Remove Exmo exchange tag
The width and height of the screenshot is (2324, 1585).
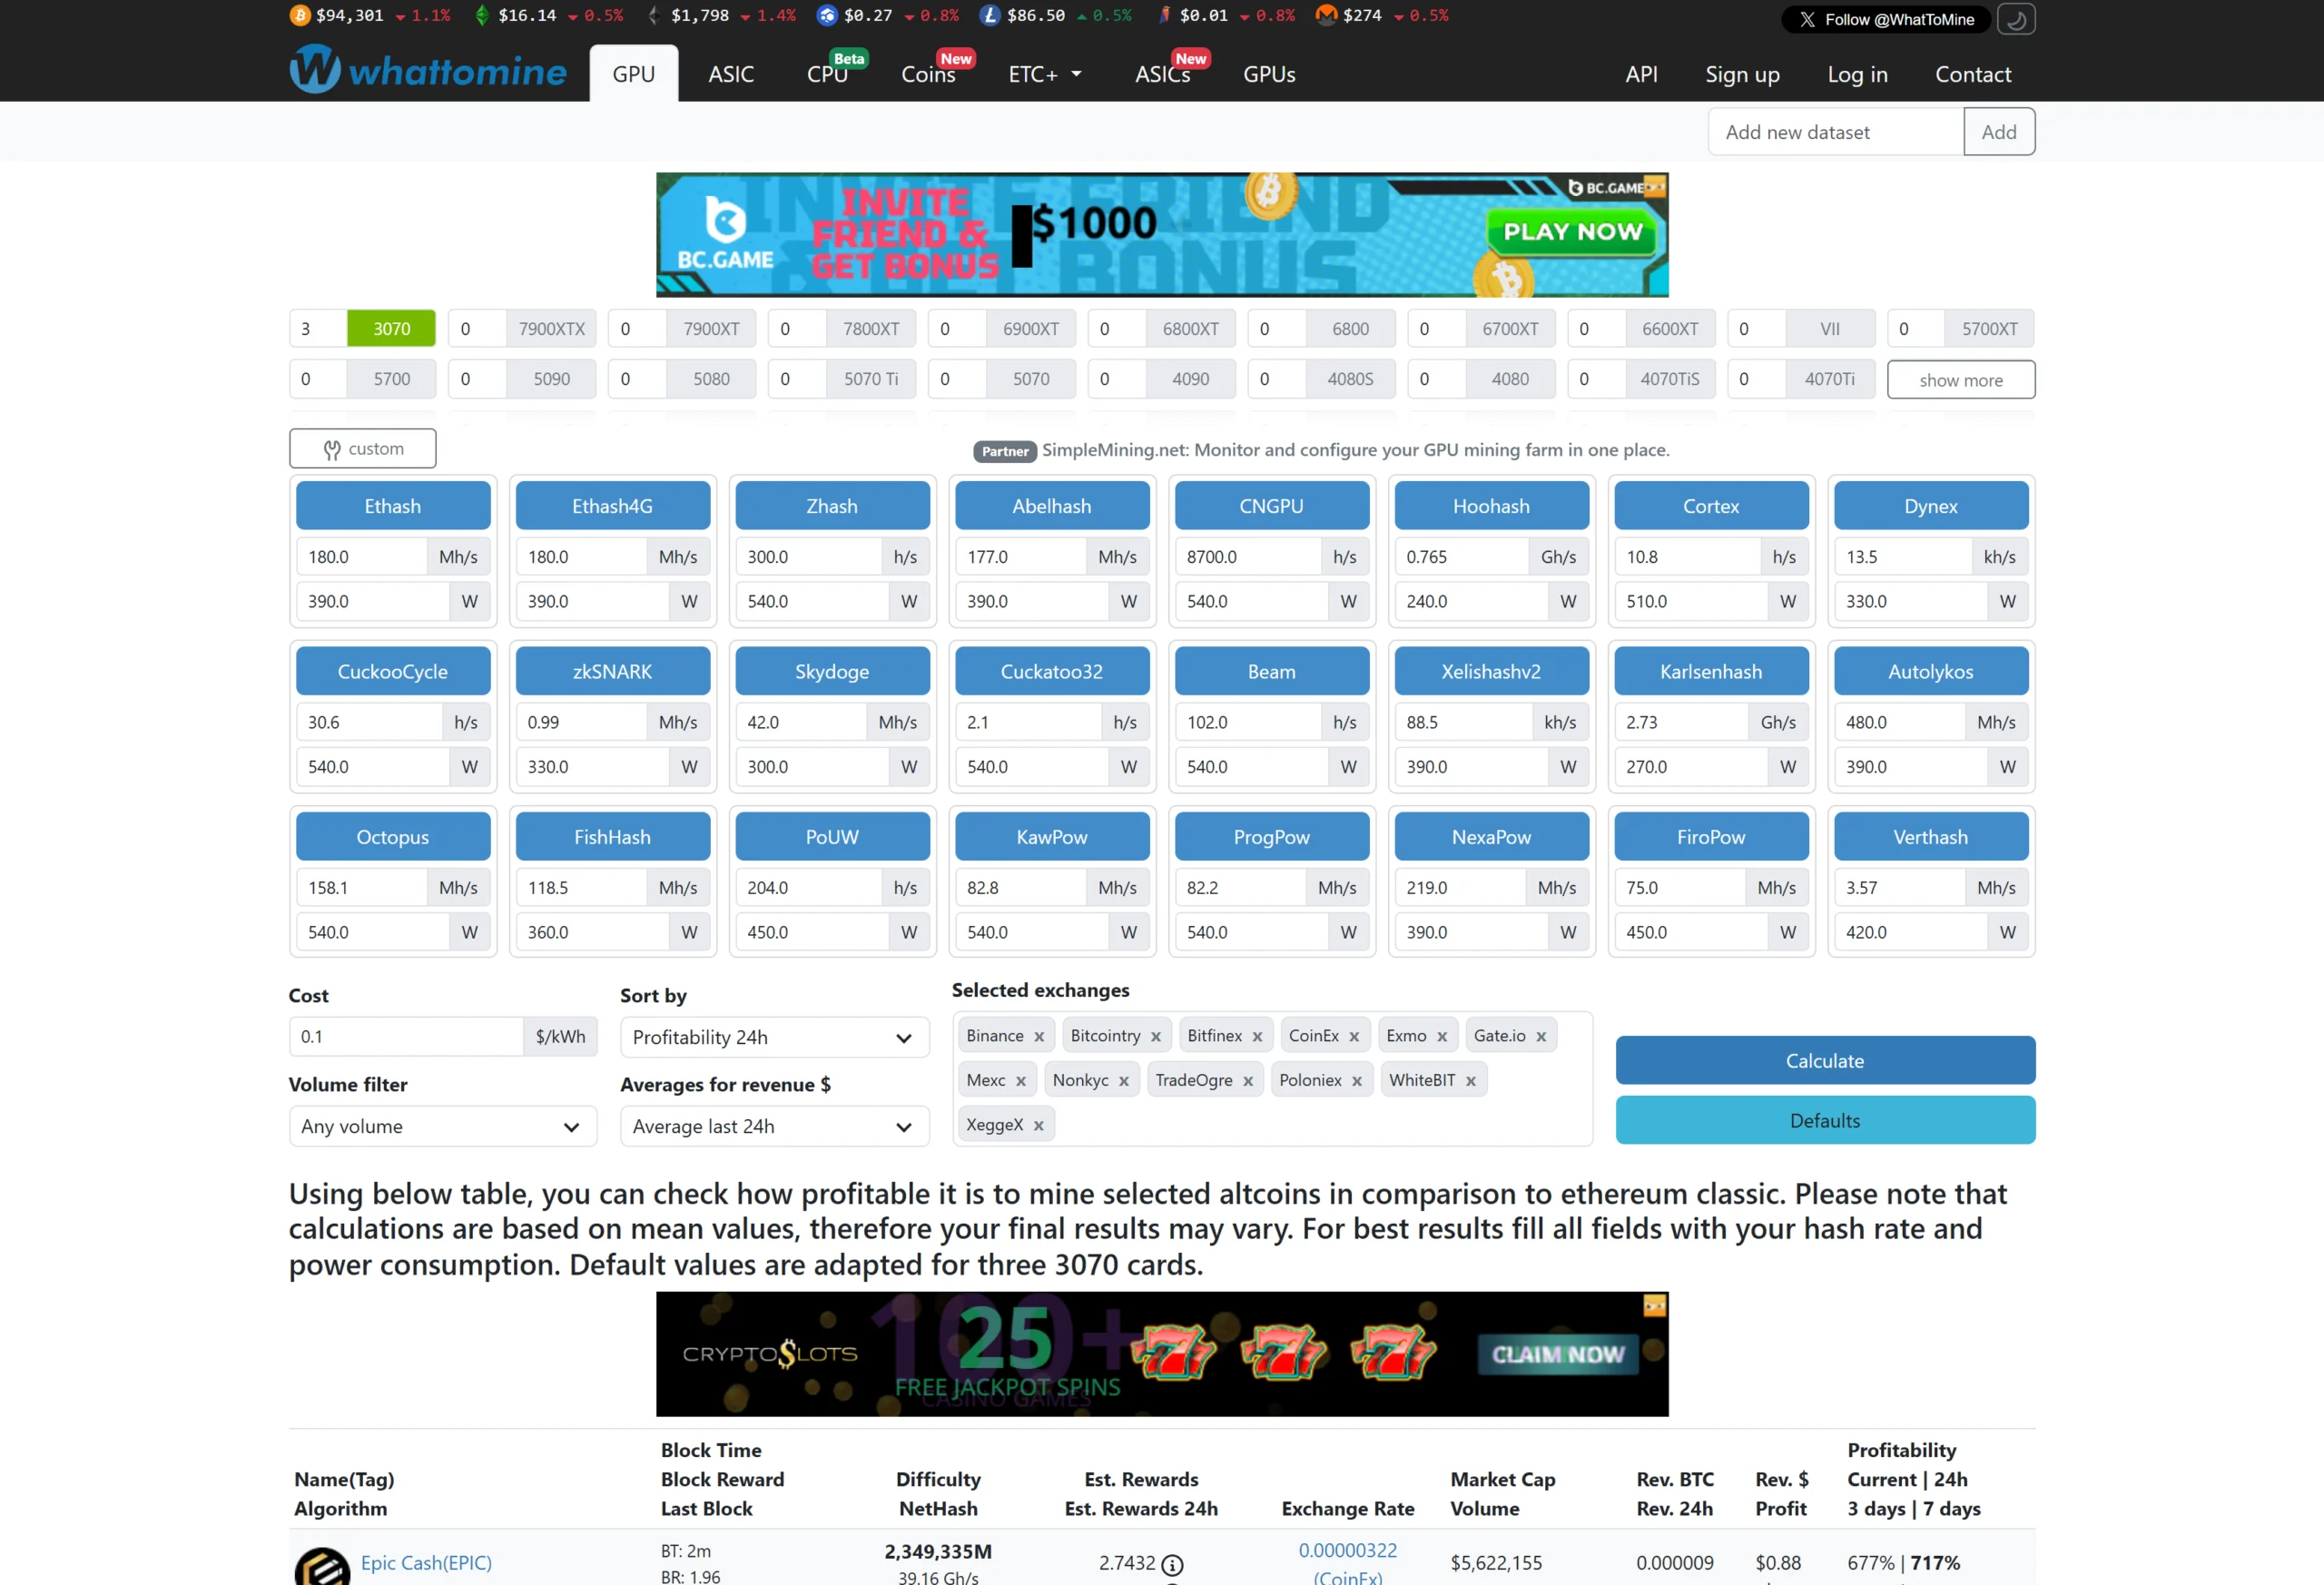click(1442, 1036)
